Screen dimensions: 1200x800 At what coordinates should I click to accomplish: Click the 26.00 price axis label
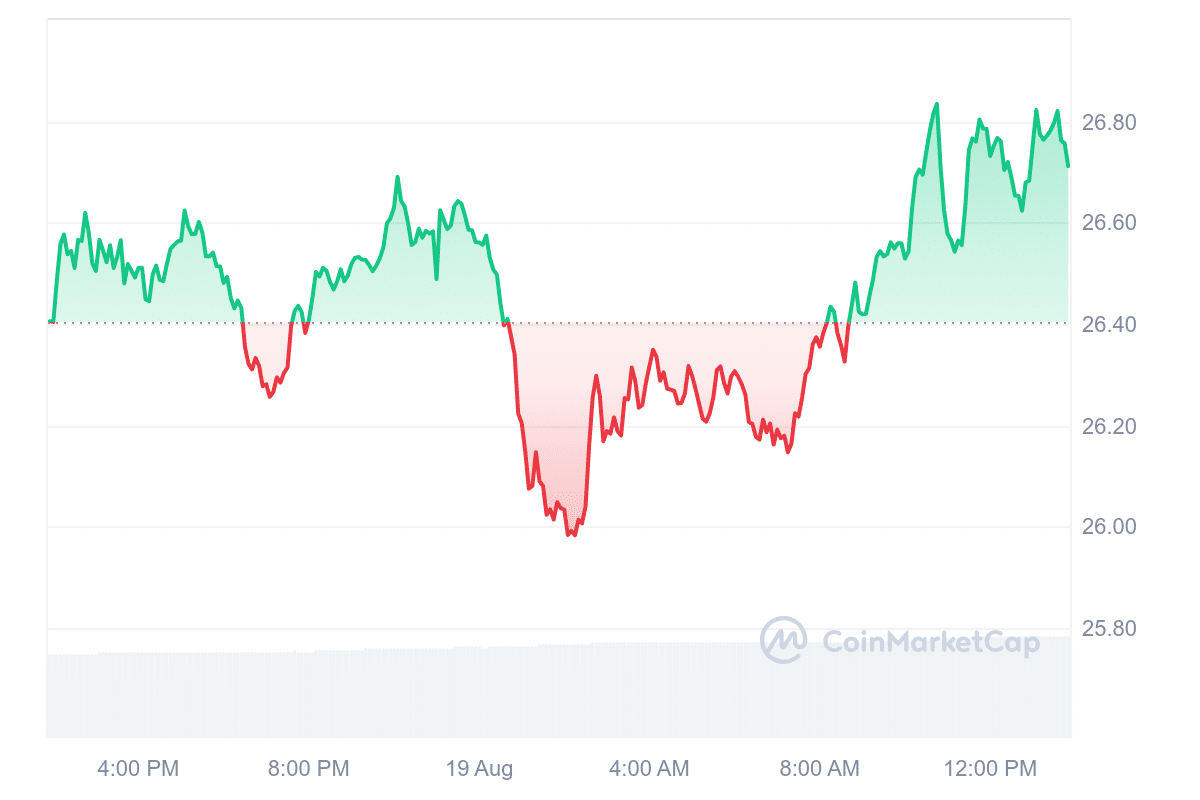[1109, 527]
